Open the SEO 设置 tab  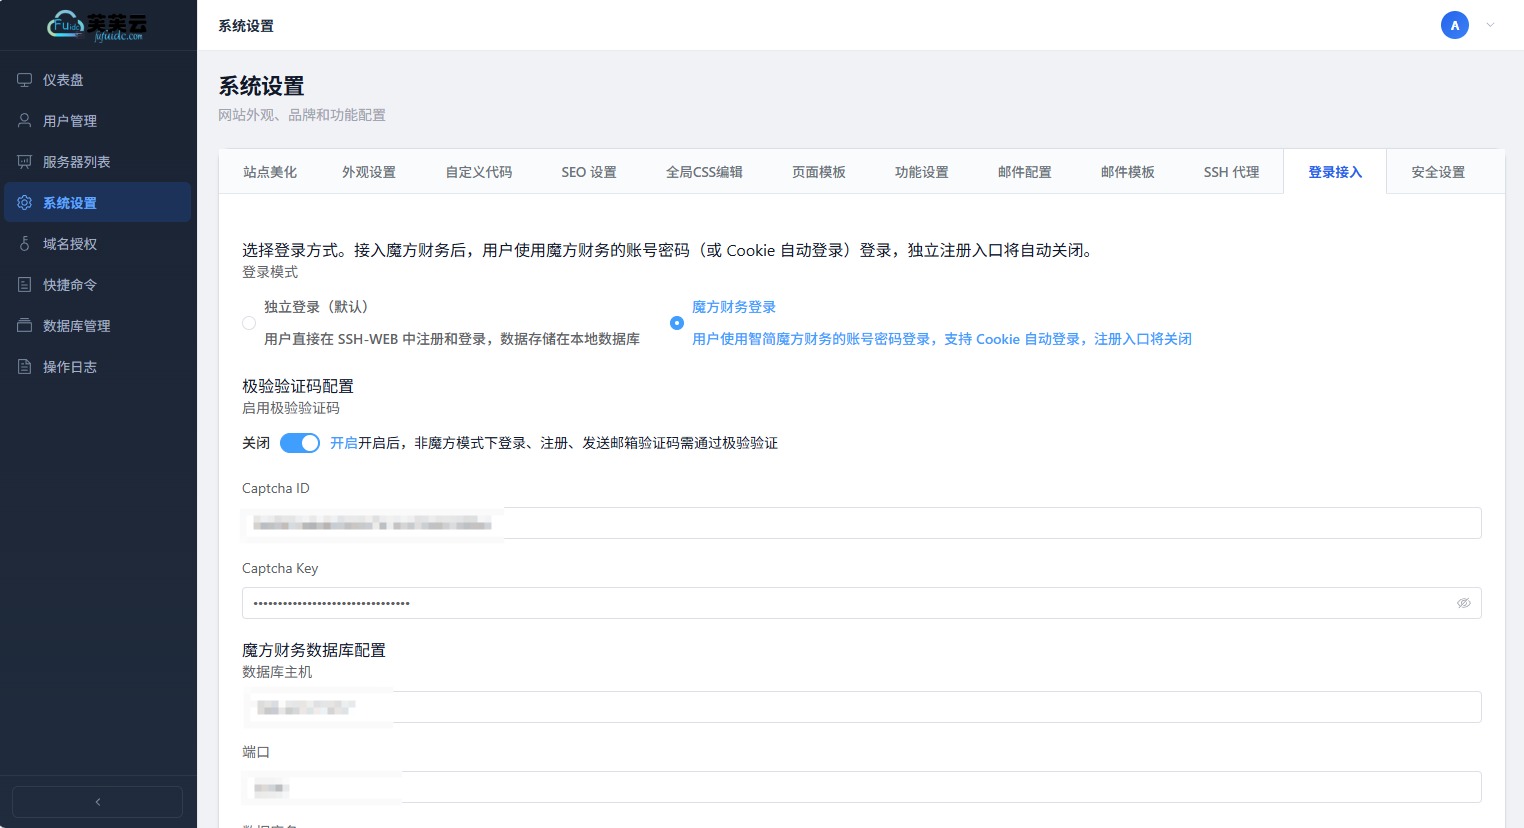pyautogui.click(x=589, y=172)
